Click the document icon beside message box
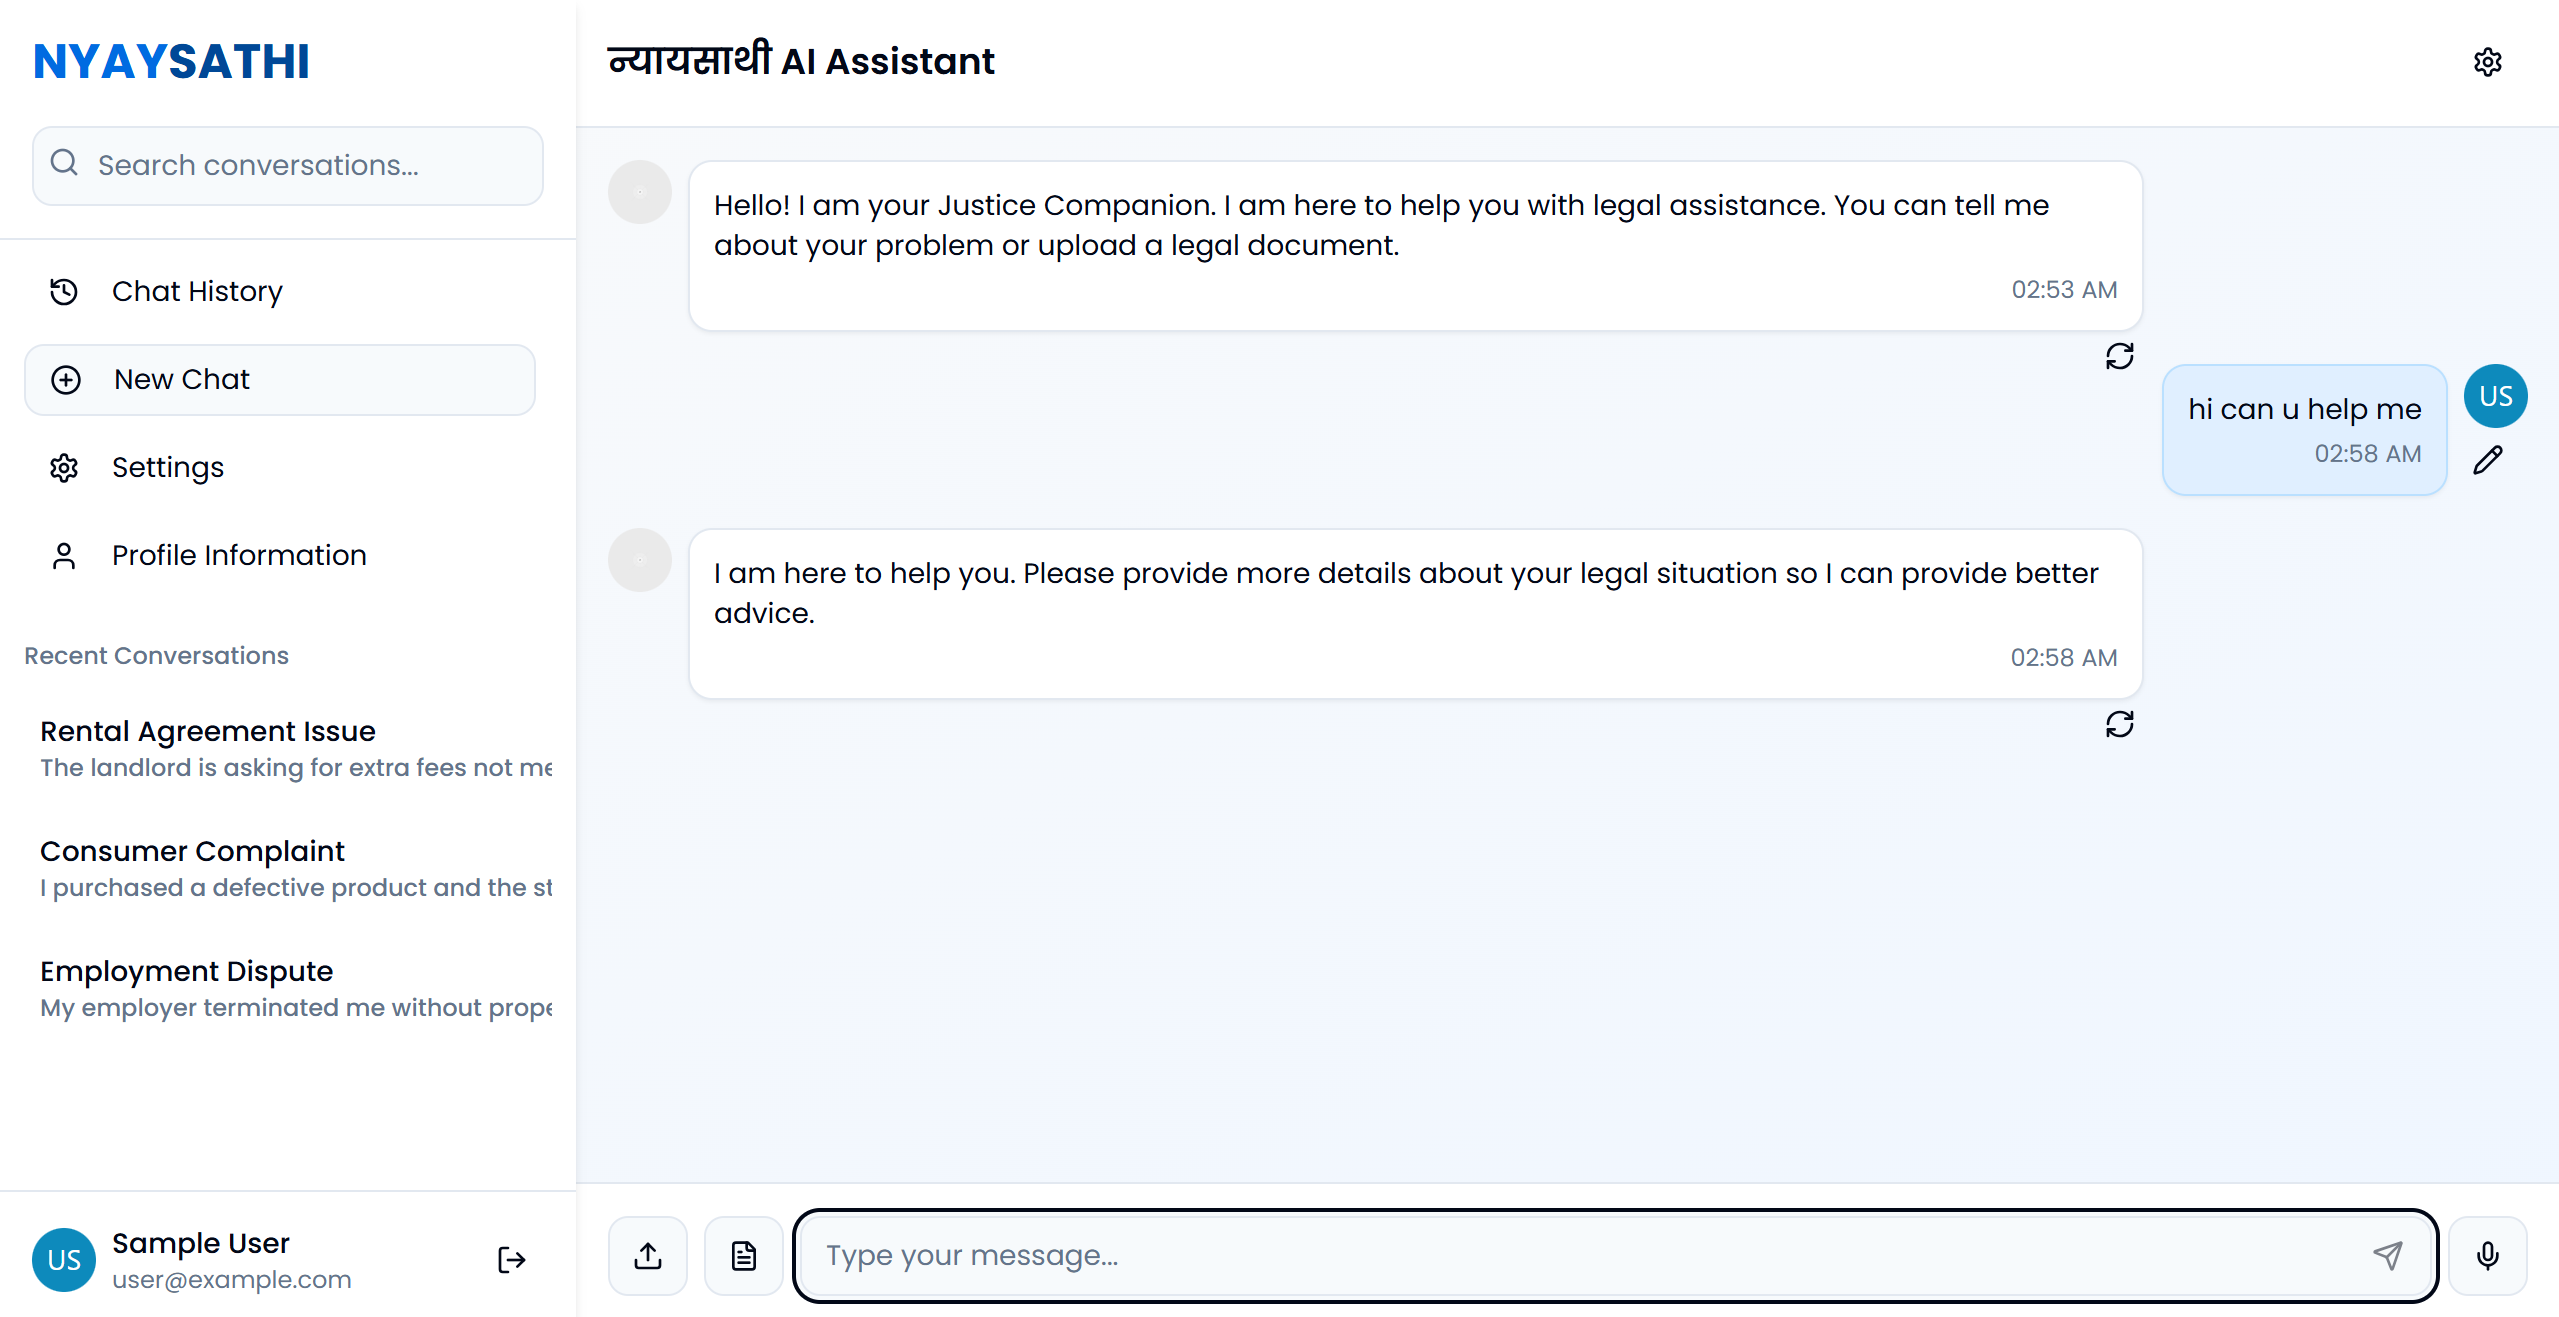The height and width of the screenshot is (1317, 2559). (744, 1256)
